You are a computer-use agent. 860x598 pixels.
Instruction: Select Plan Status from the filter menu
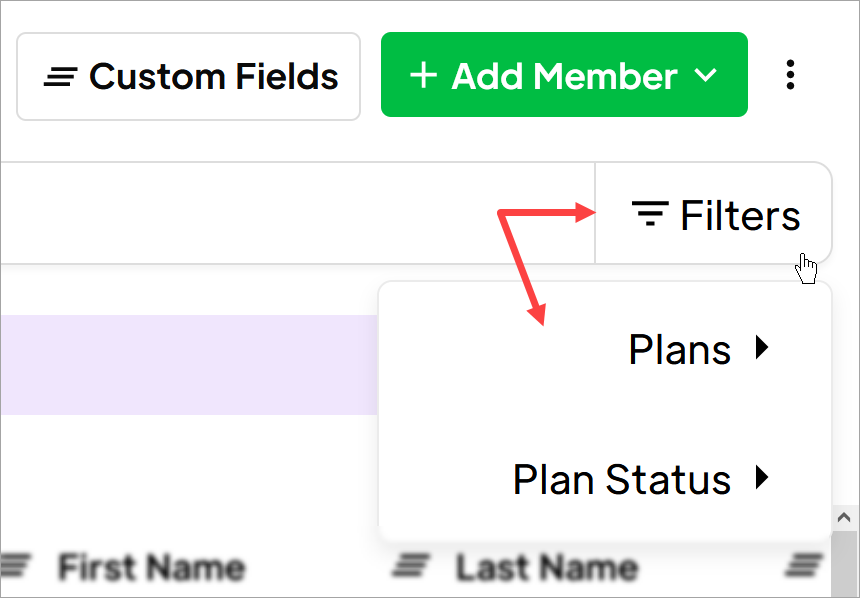point(622,478)
